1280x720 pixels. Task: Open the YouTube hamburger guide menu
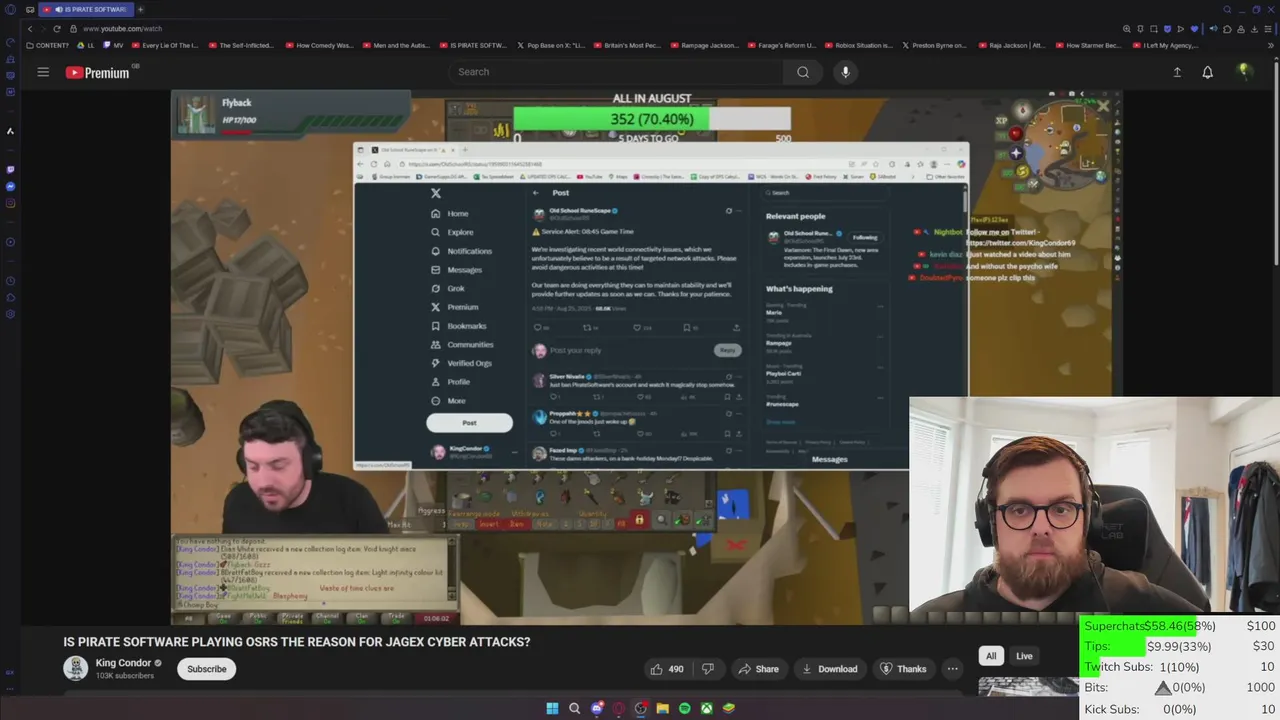click(43, 72)
